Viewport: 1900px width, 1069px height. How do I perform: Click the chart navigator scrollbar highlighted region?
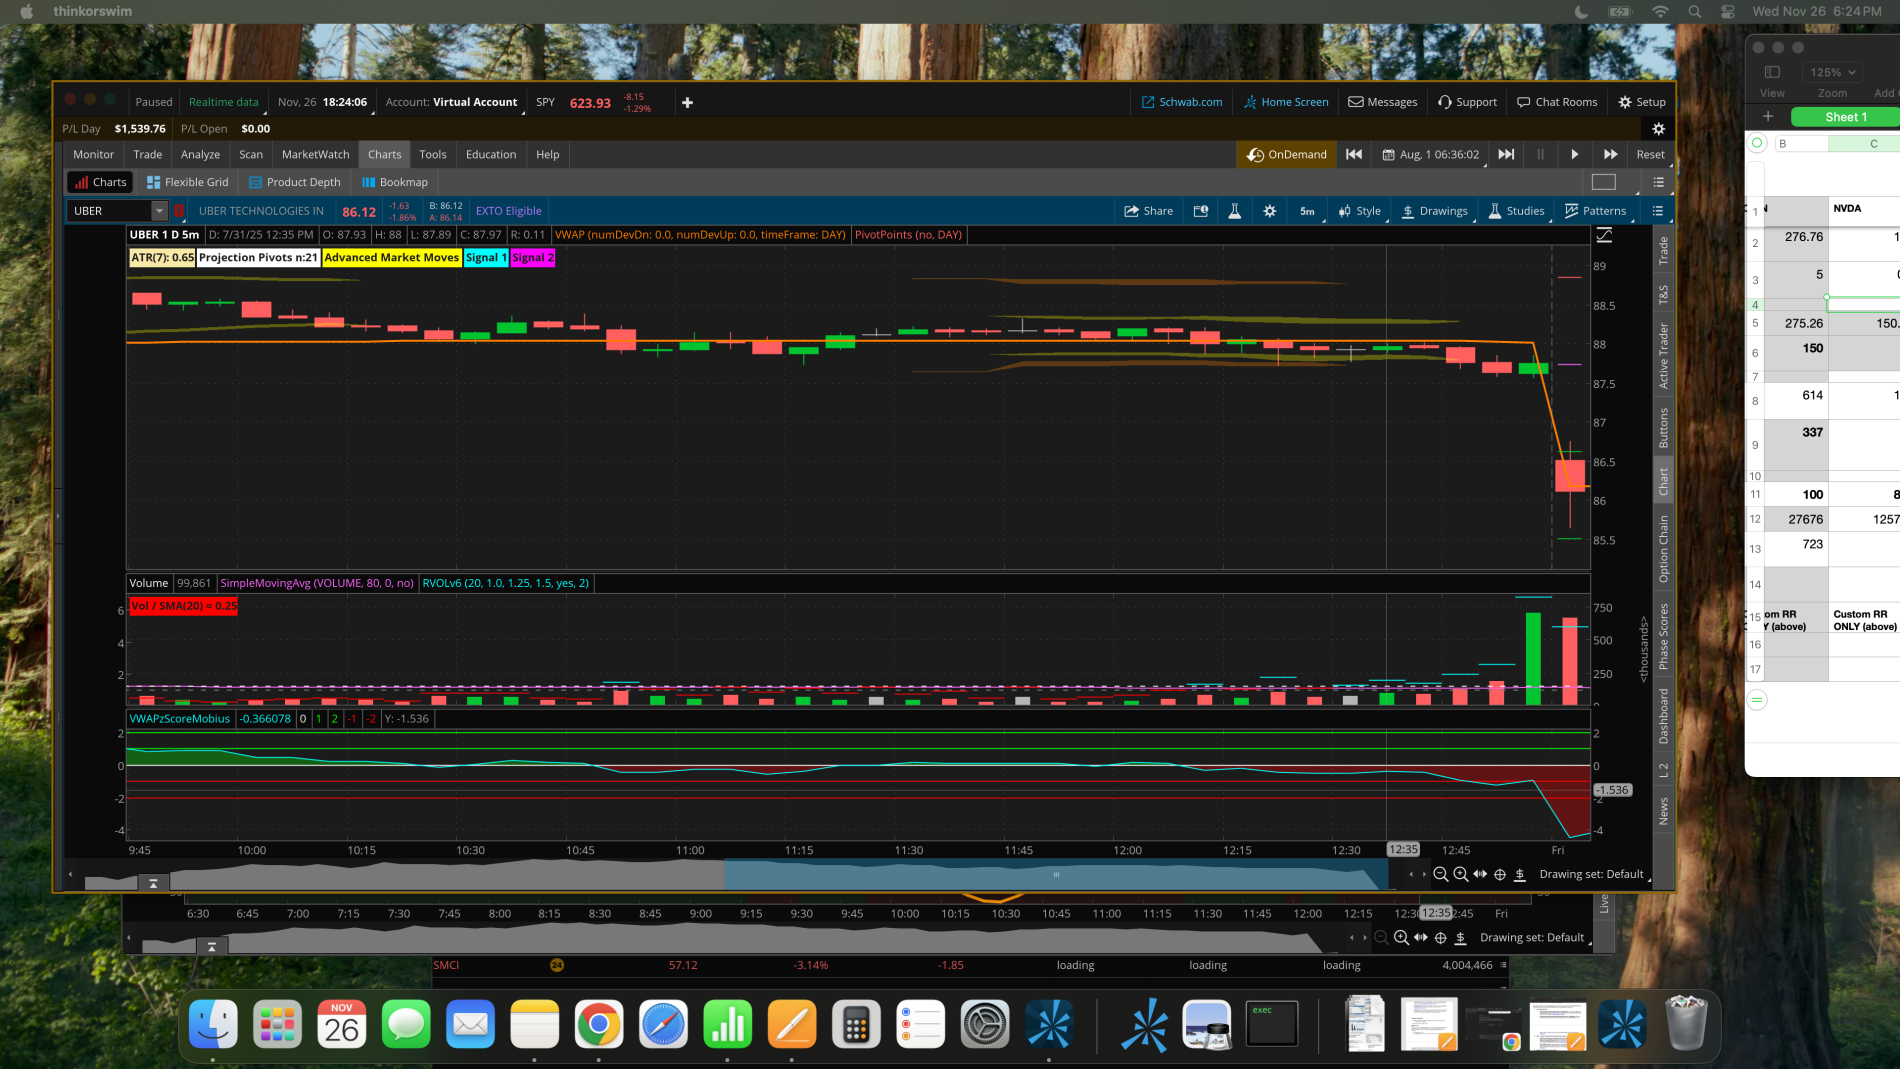1054,874
